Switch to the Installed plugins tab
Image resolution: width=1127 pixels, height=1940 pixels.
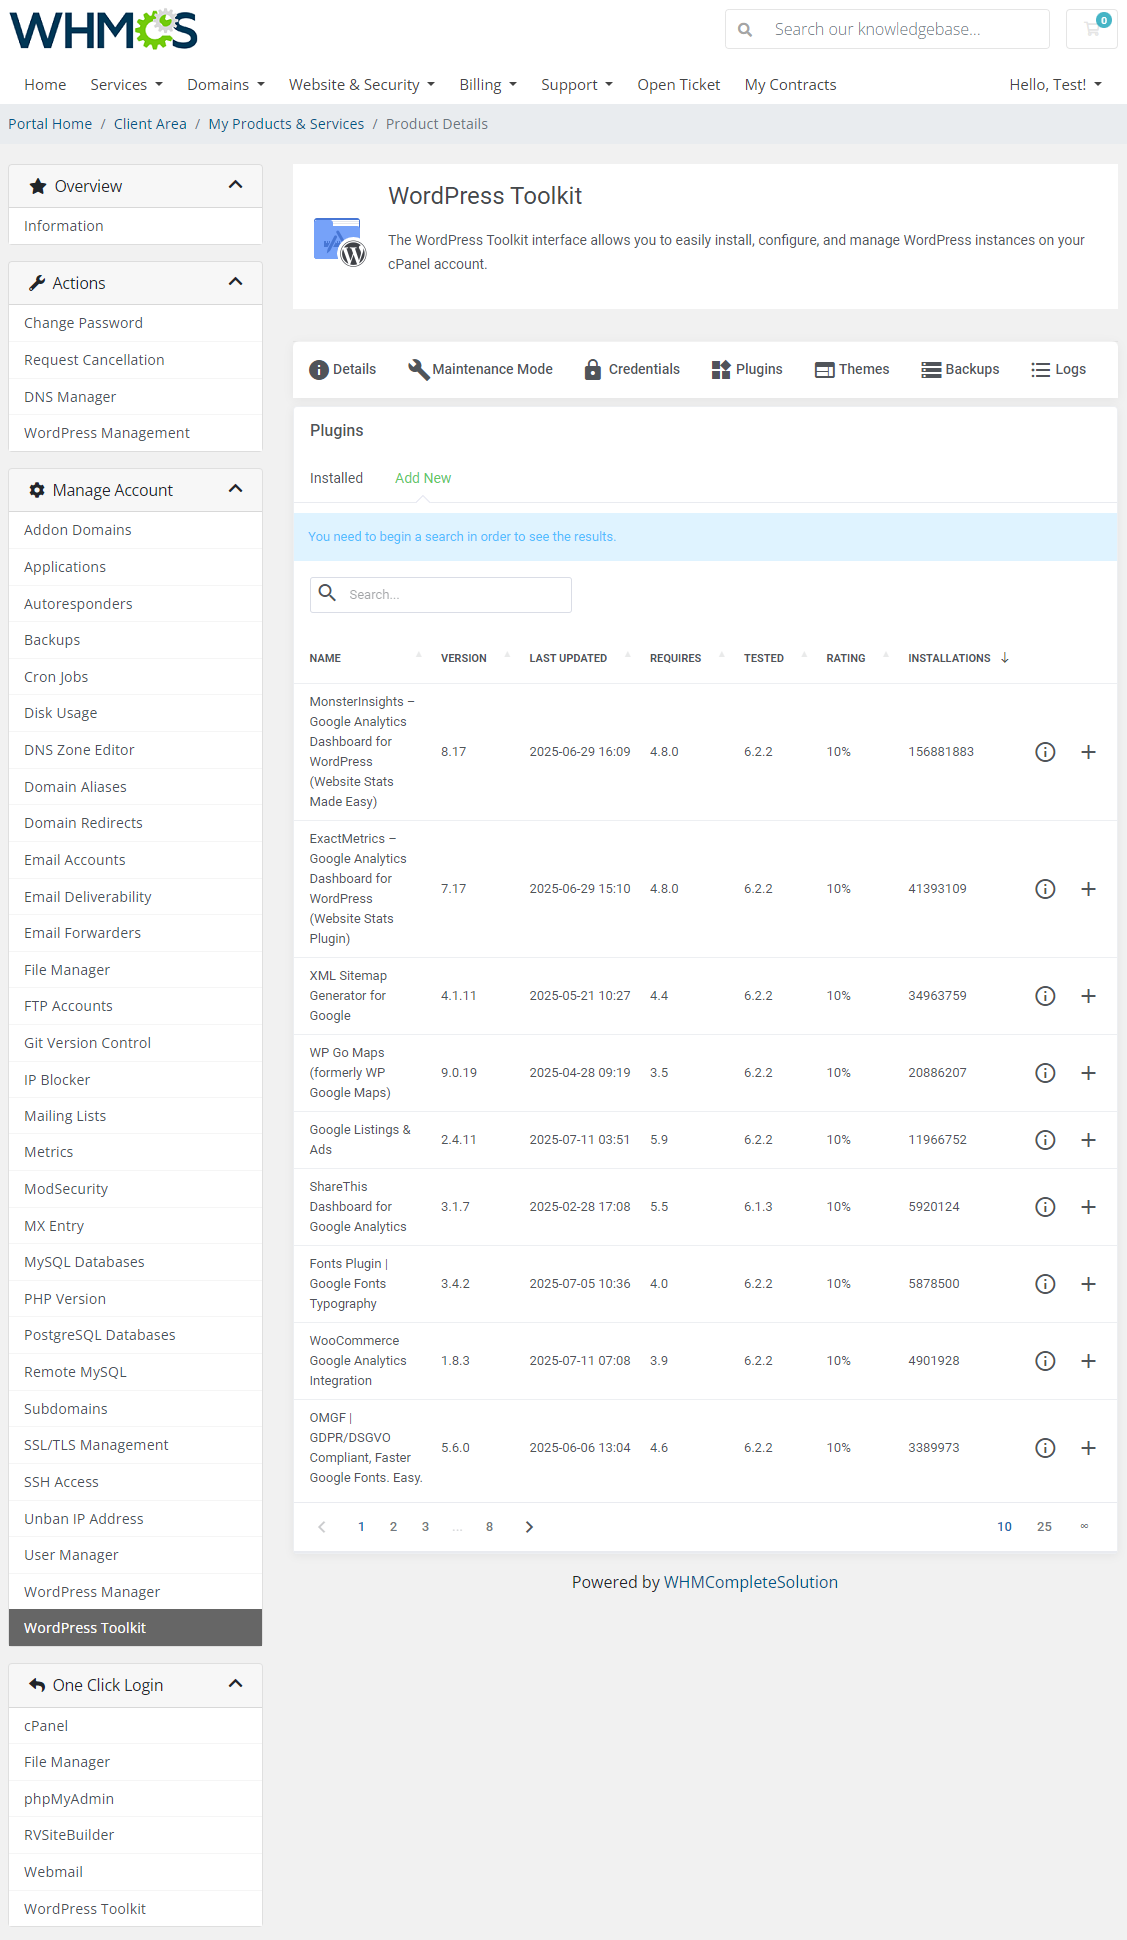[x=336, y=478]
